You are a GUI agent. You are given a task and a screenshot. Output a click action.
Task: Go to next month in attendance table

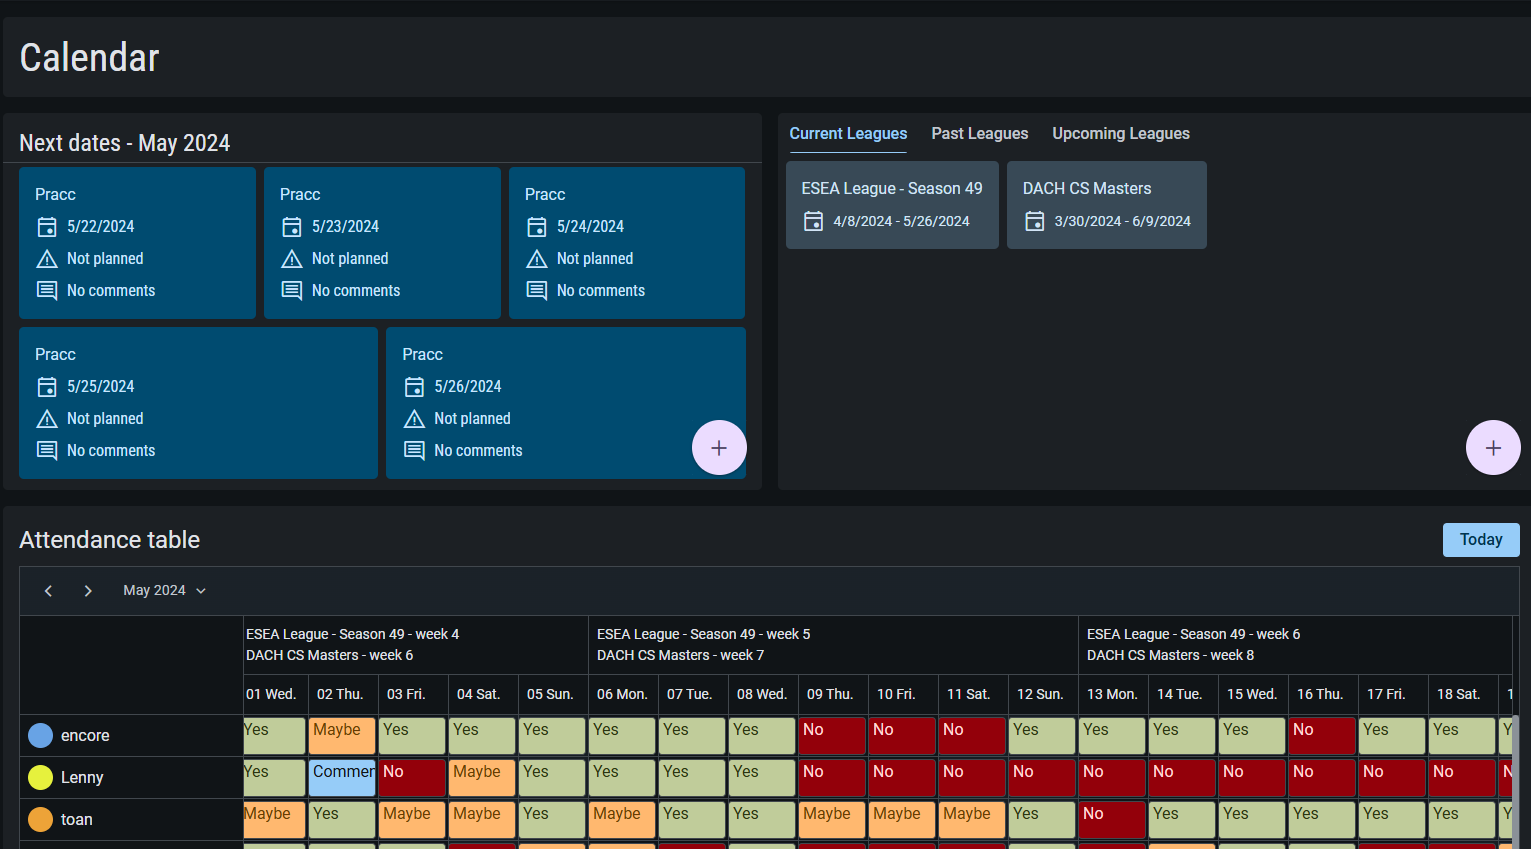click(x=88, y=591)
